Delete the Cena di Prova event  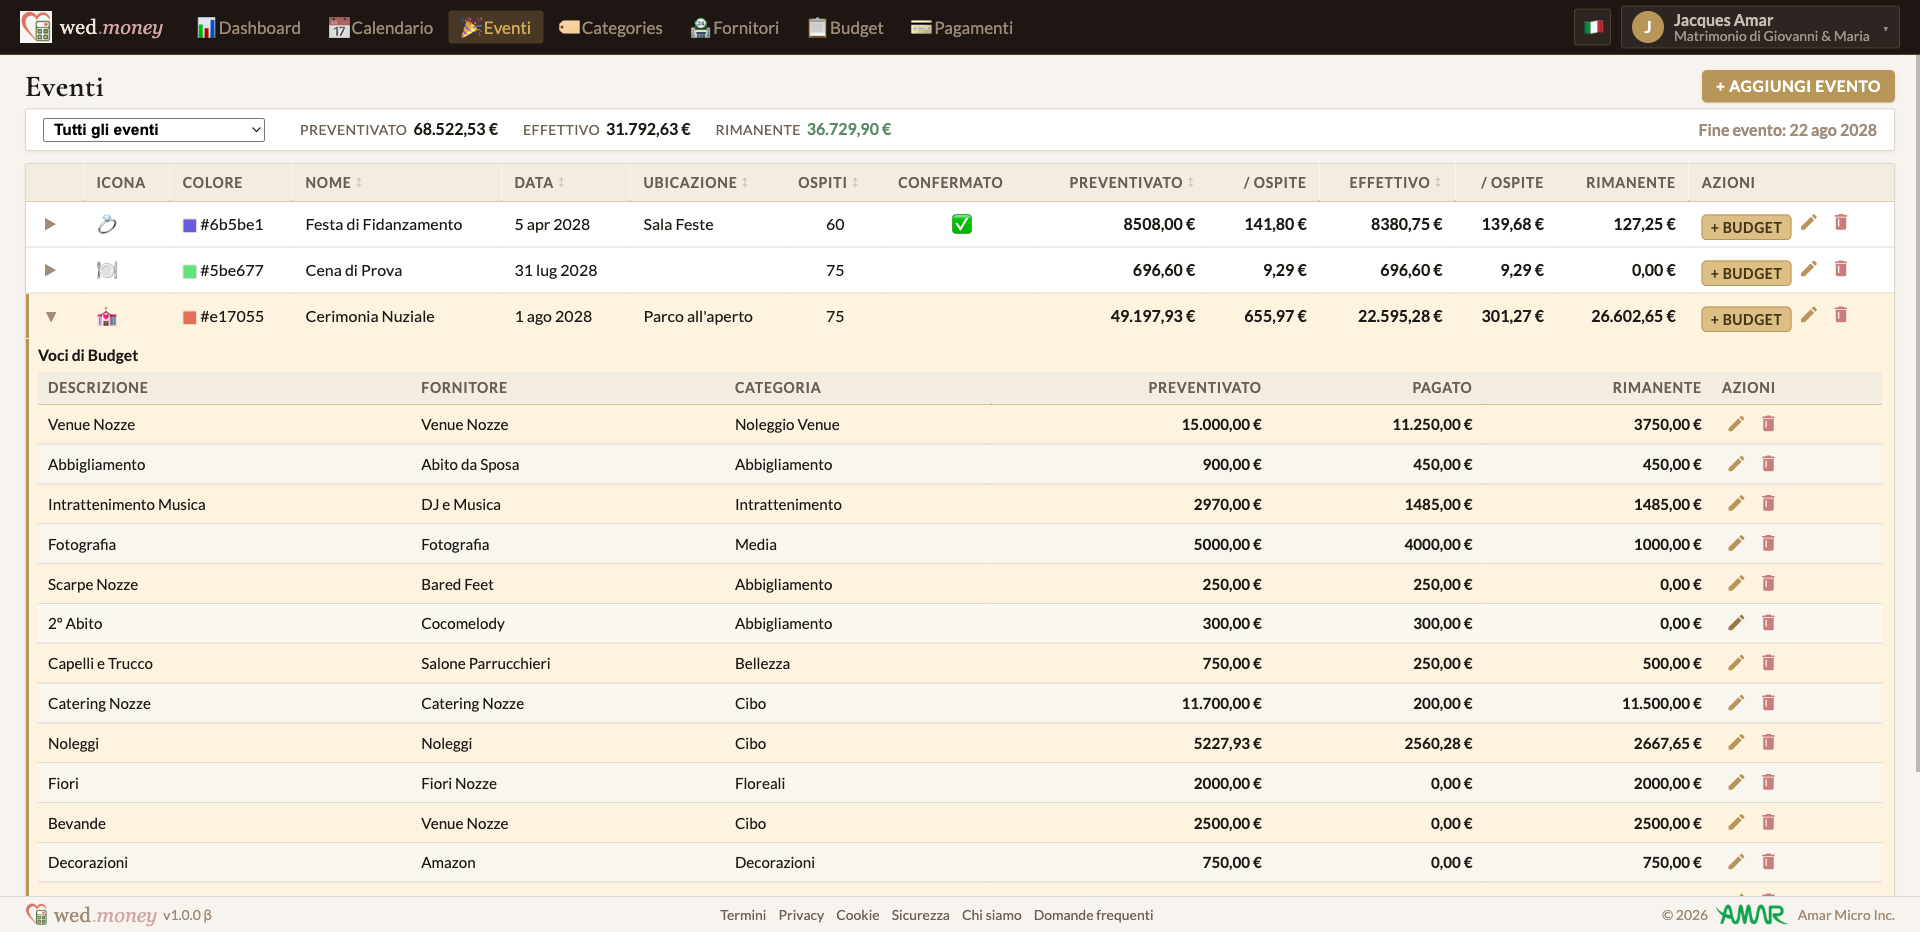(1841, 269)
